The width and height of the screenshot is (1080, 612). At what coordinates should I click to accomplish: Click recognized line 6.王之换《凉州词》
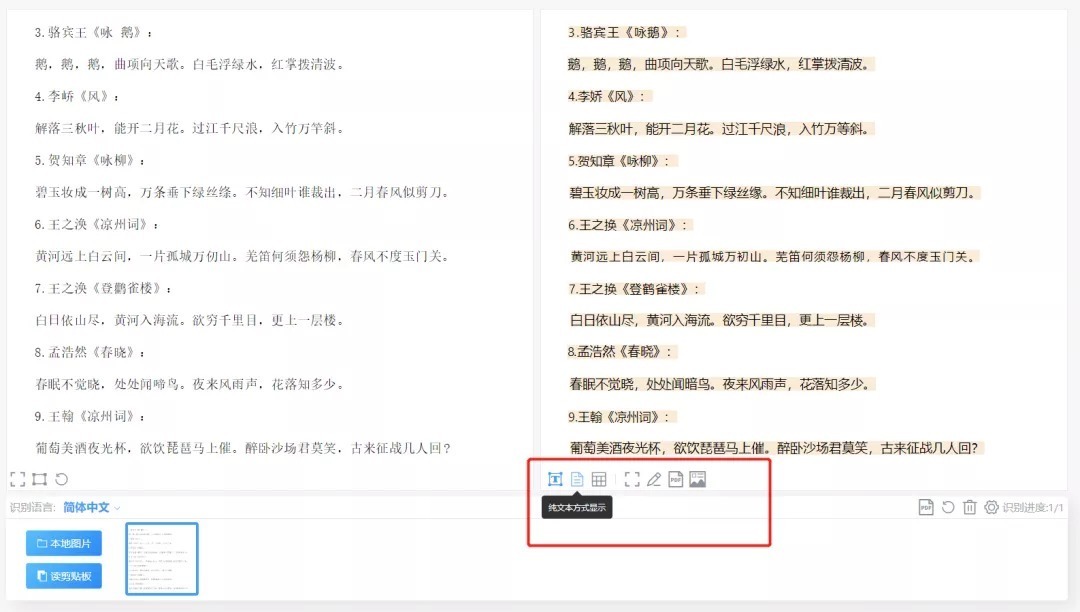(630, 225)
